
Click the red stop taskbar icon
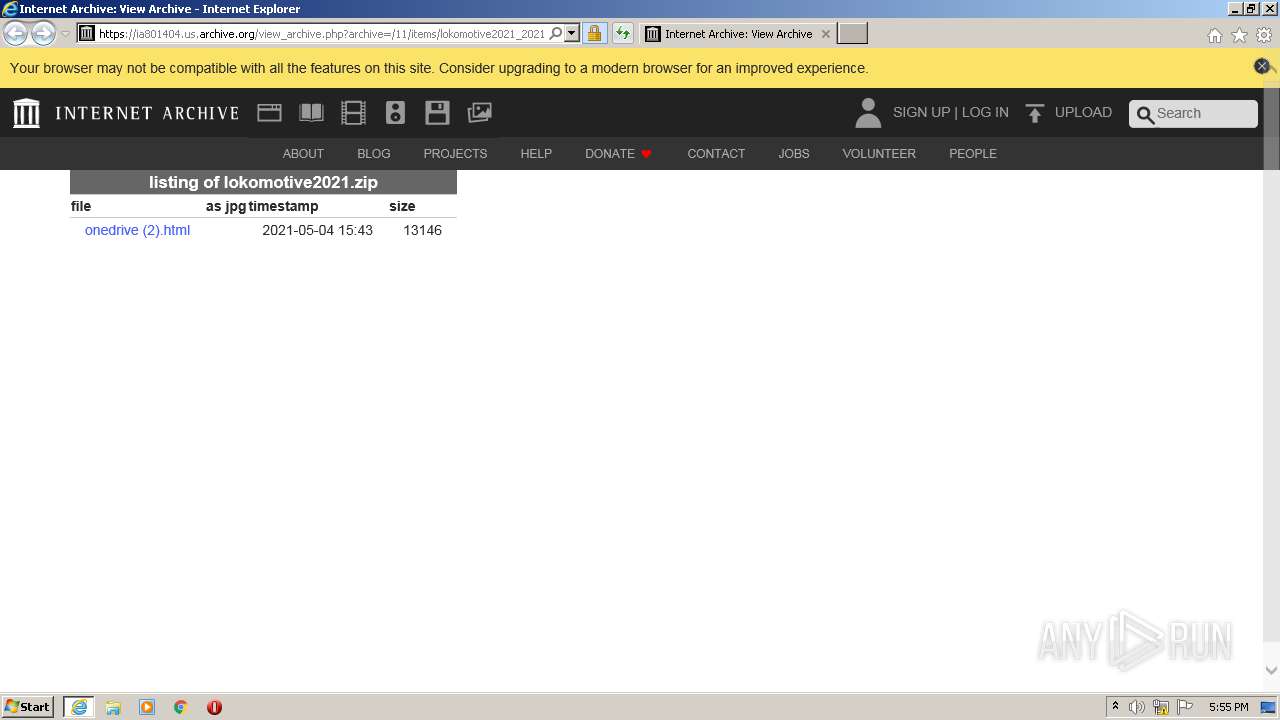[x=214, y=707]
